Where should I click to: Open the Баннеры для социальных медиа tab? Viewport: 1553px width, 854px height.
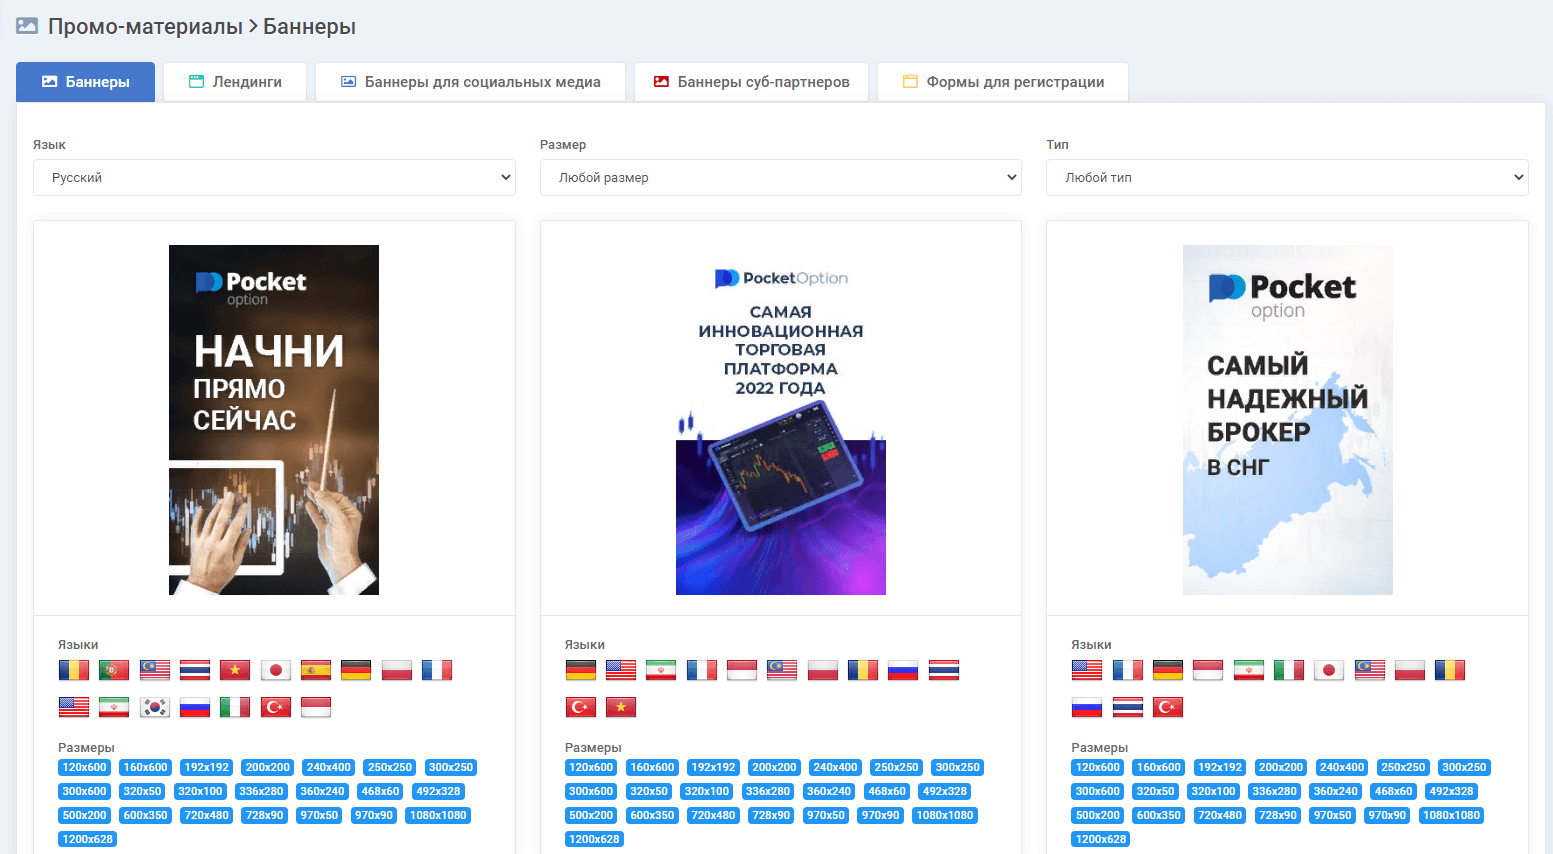[470, 82]
